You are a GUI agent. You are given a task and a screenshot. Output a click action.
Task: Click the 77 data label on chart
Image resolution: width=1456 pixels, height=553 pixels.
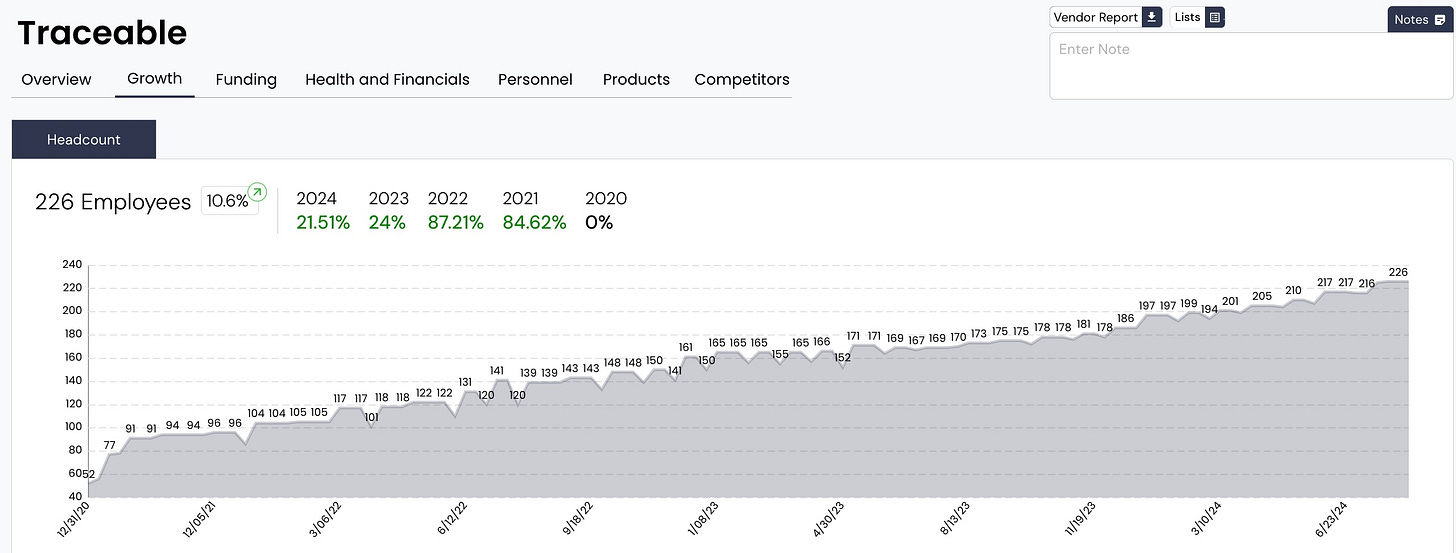[109, 445]
